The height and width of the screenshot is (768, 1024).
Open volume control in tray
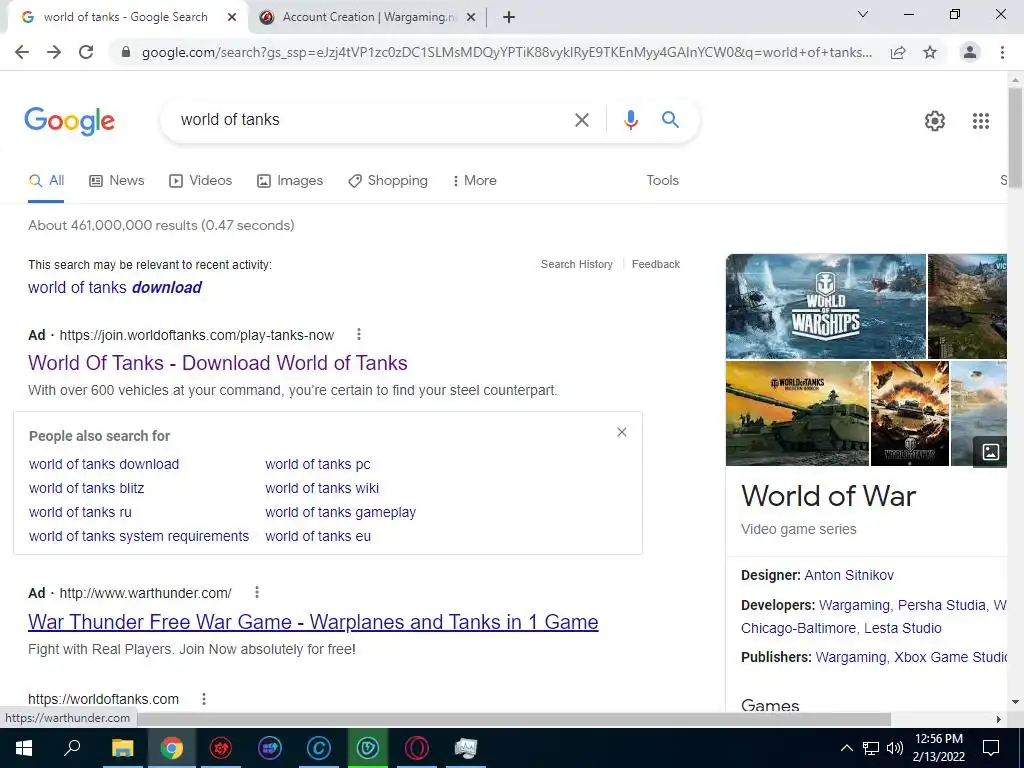pos(895,748)
